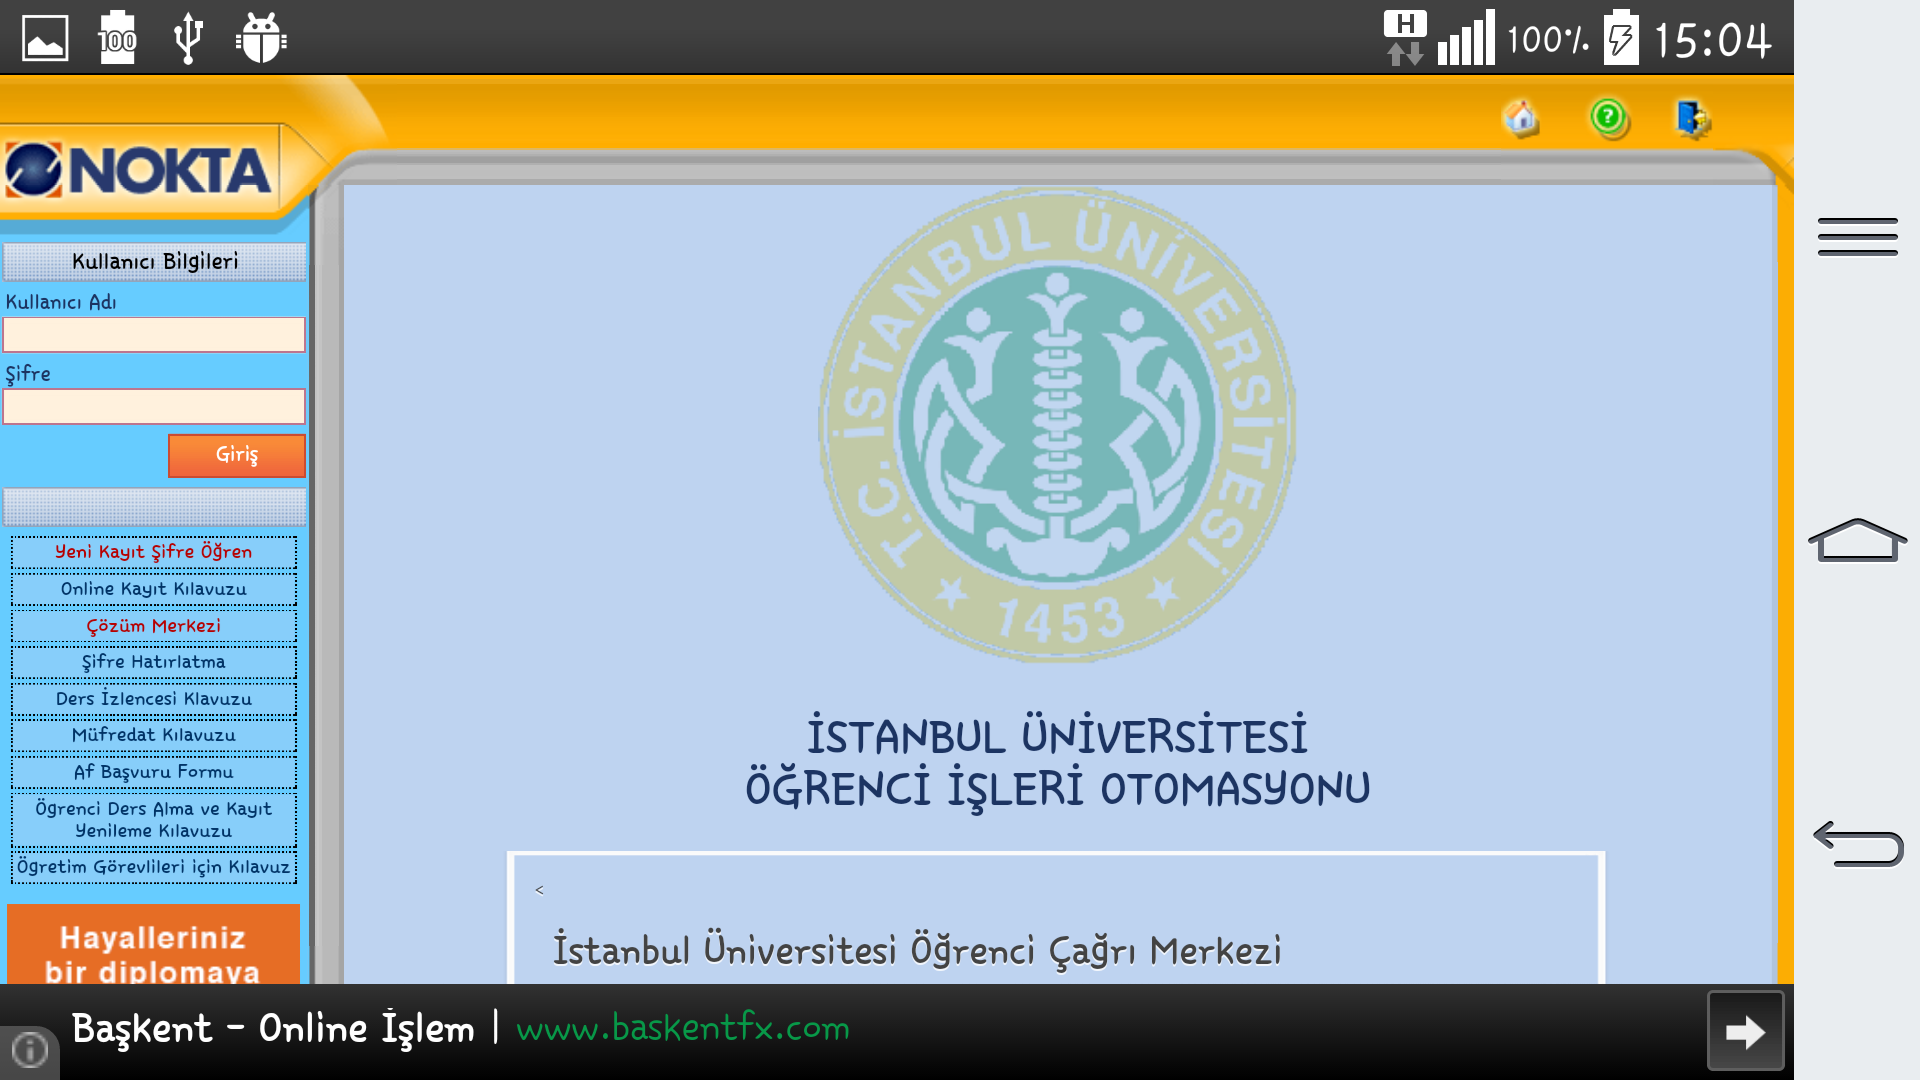Tap the signal strength bars icon
Image resolution: width=1920 pixels, height=1080 pixels.
1466,38
